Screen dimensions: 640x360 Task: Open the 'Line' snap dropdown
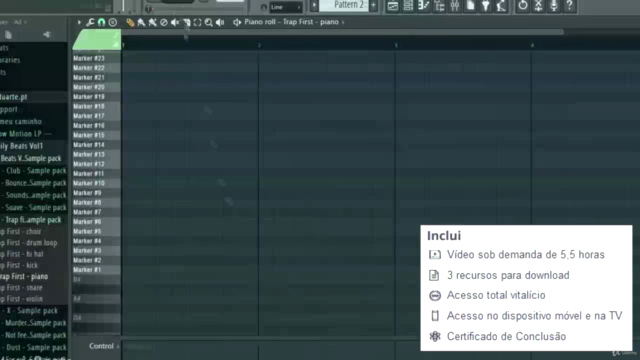285,7
